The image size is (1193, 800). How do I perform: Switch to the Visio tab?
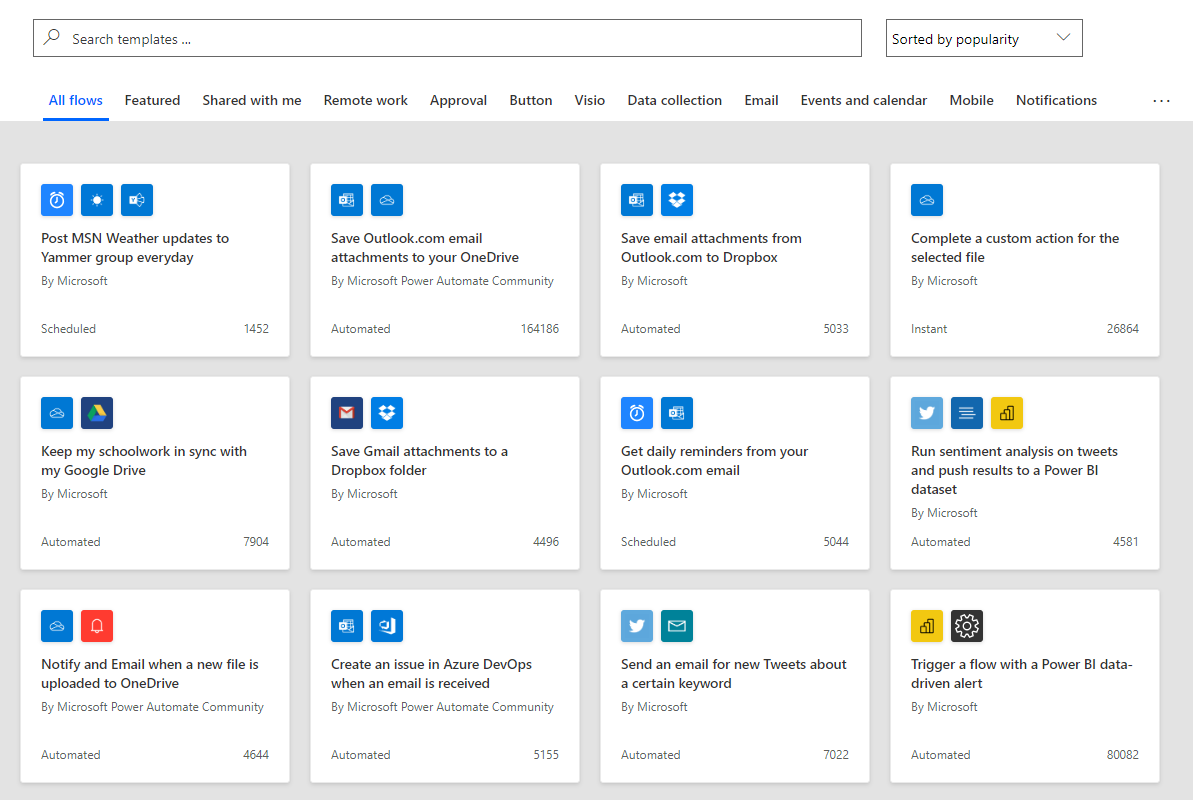point(590,100)
